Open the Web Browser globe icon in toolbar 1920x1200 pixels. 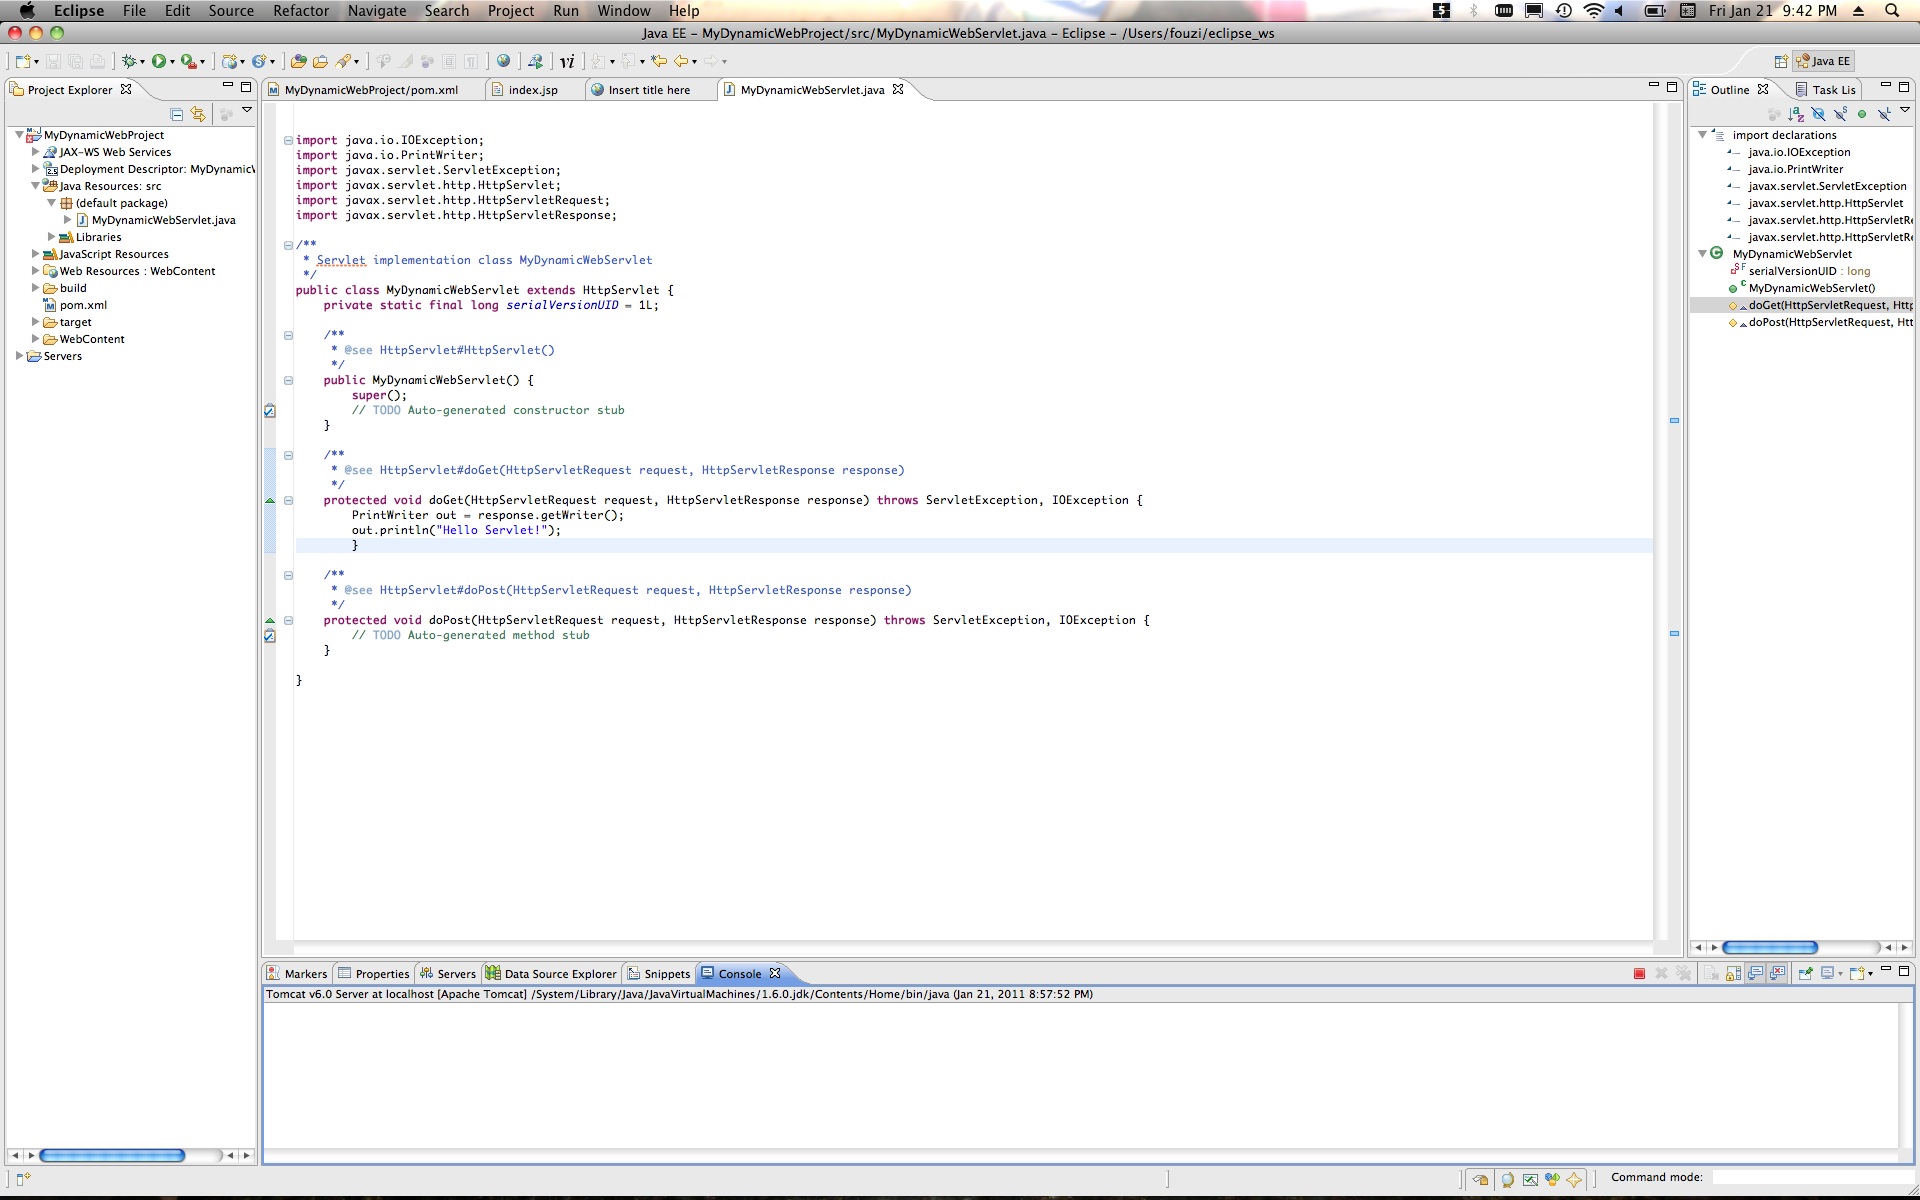504,61
